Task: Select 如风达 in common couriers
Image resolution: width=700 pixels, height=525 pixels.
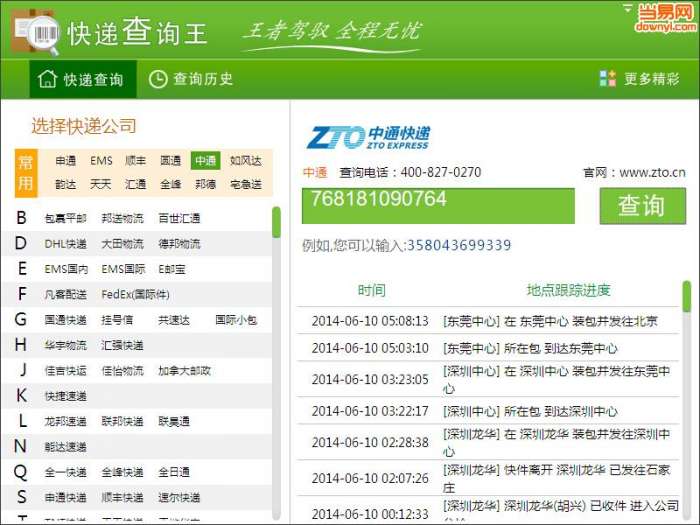Action: [x=246, y=161]
